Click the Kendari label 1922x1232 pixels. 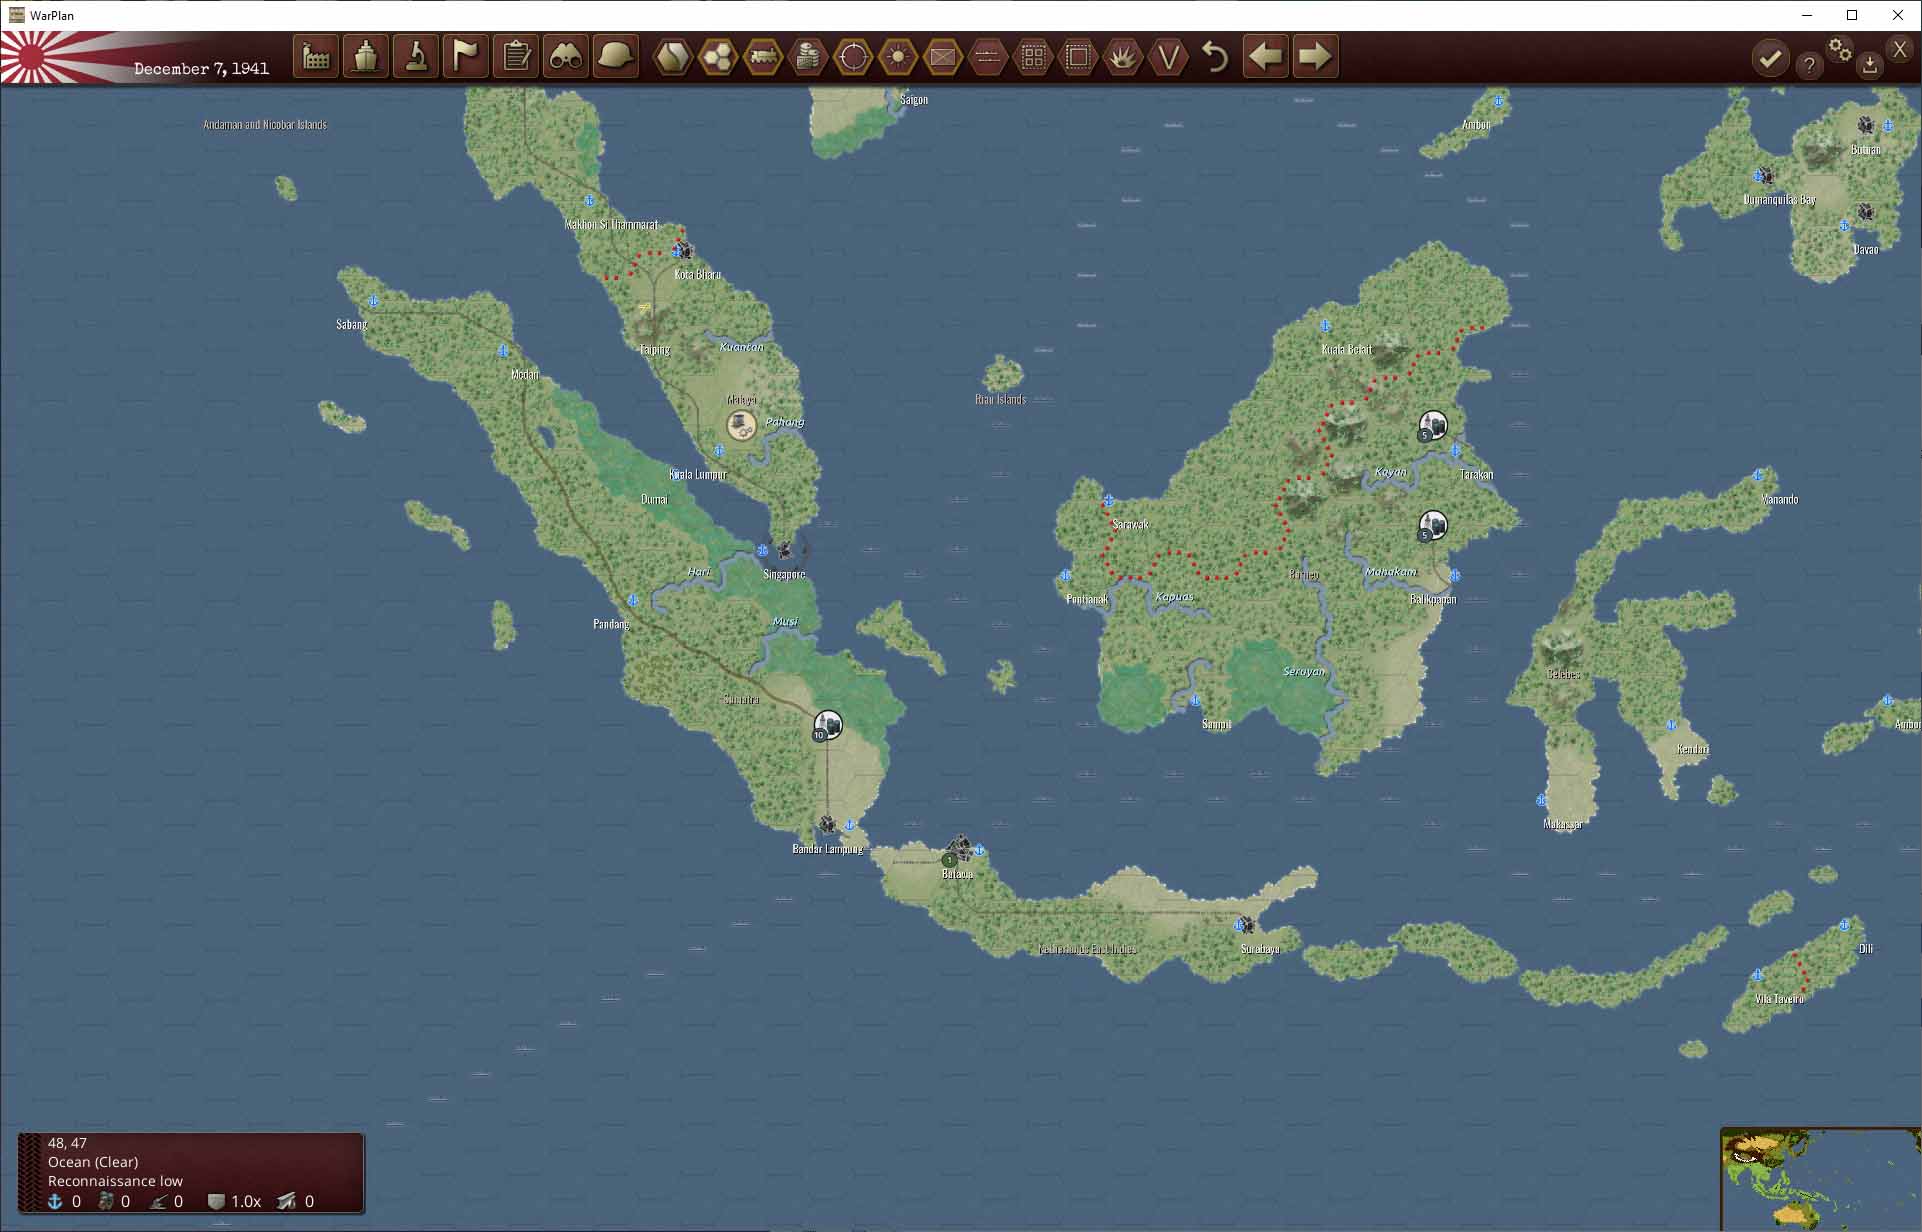1693,749
